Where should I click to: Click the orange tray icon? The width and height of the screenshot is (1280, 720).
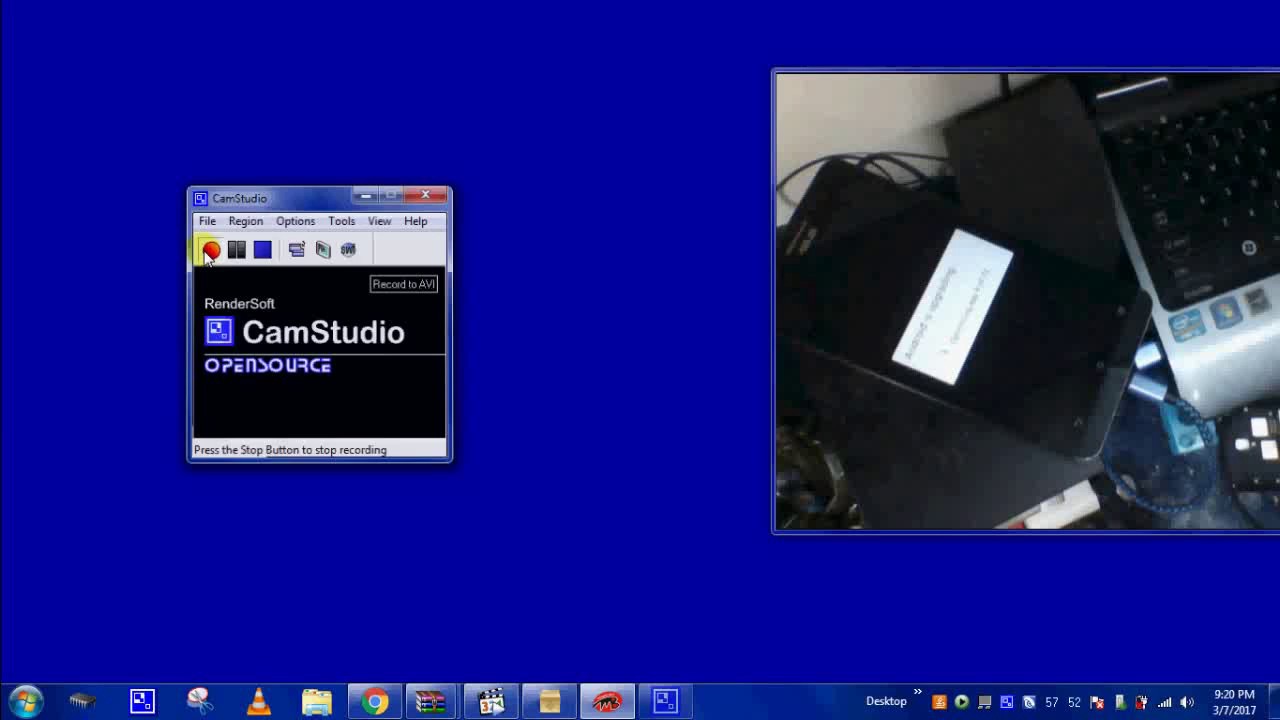tap(939, 702)
